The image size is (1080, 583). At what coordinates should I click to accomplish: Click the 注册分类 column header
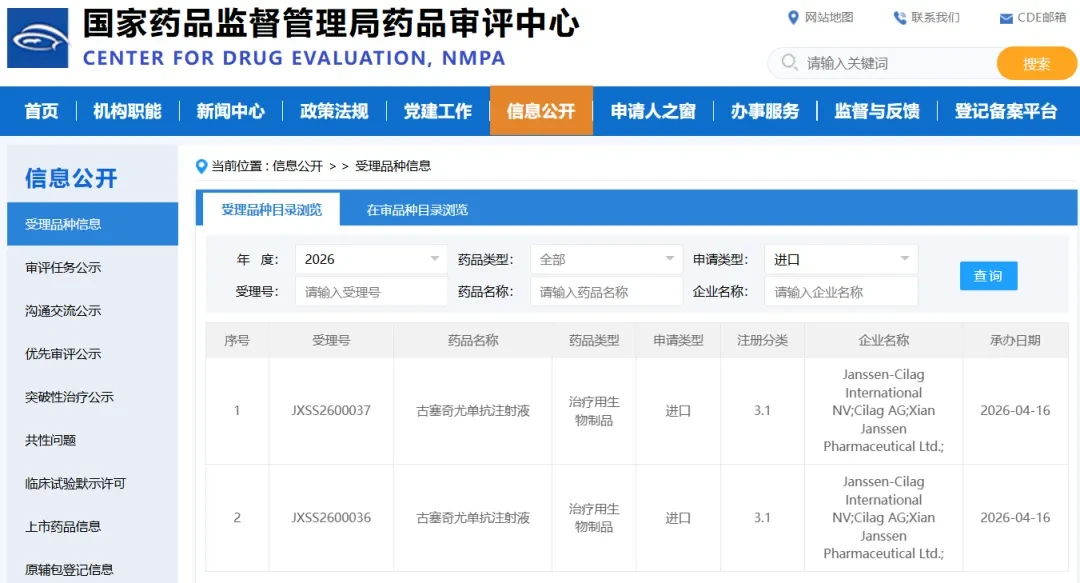tap(762, 340)
